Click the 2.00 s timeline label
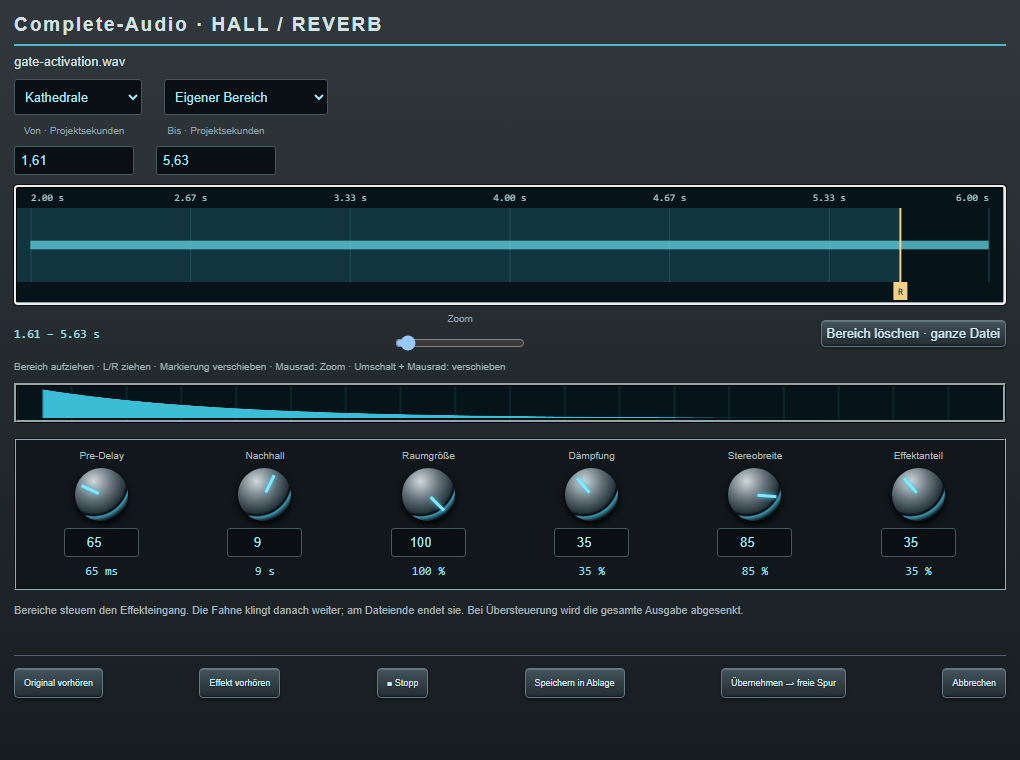The width and height of the screenshot is (1020, 760). pyautogui.click(x=47, y=198)
